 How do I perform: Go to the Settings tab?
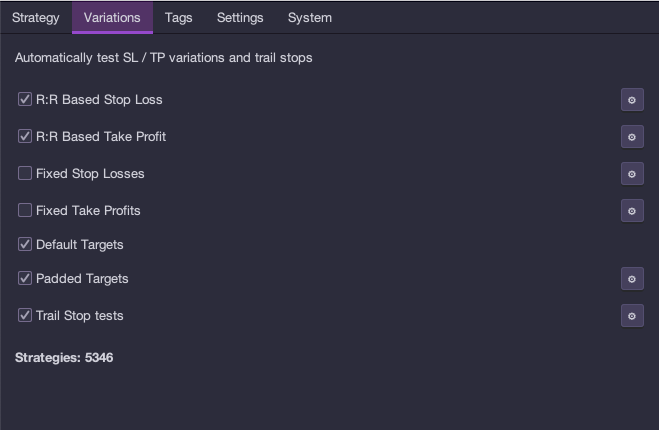coord(240,18)
